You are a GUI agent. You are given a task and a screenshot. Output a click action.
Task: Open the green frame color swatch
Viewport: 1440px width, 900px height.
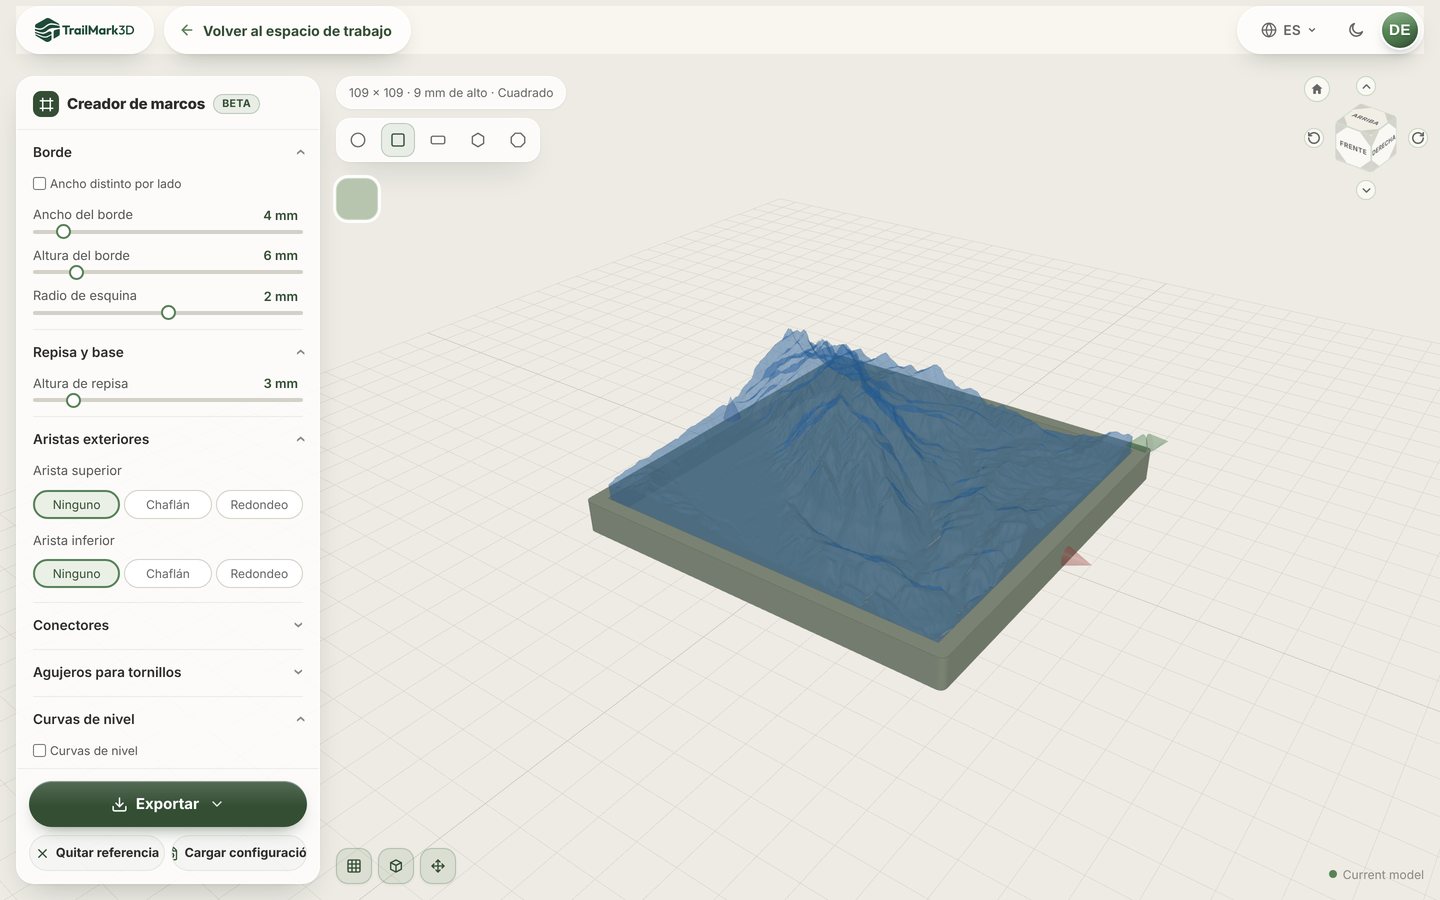pyautogui.click(x=357, y=199)
